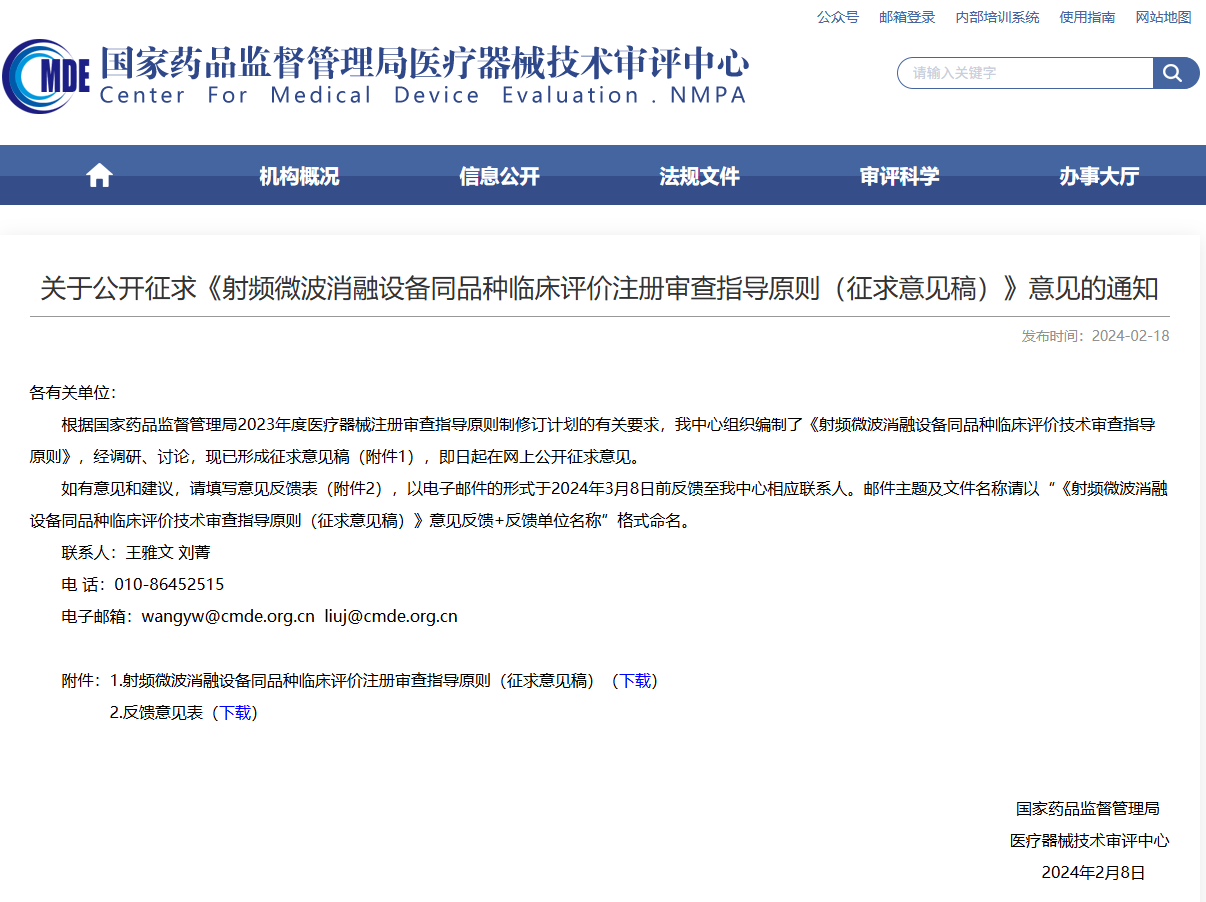The width and height of the screenshot is (1206, 902).
Task: Open the 法规文件 menu
Action: [x=699, y=176]
